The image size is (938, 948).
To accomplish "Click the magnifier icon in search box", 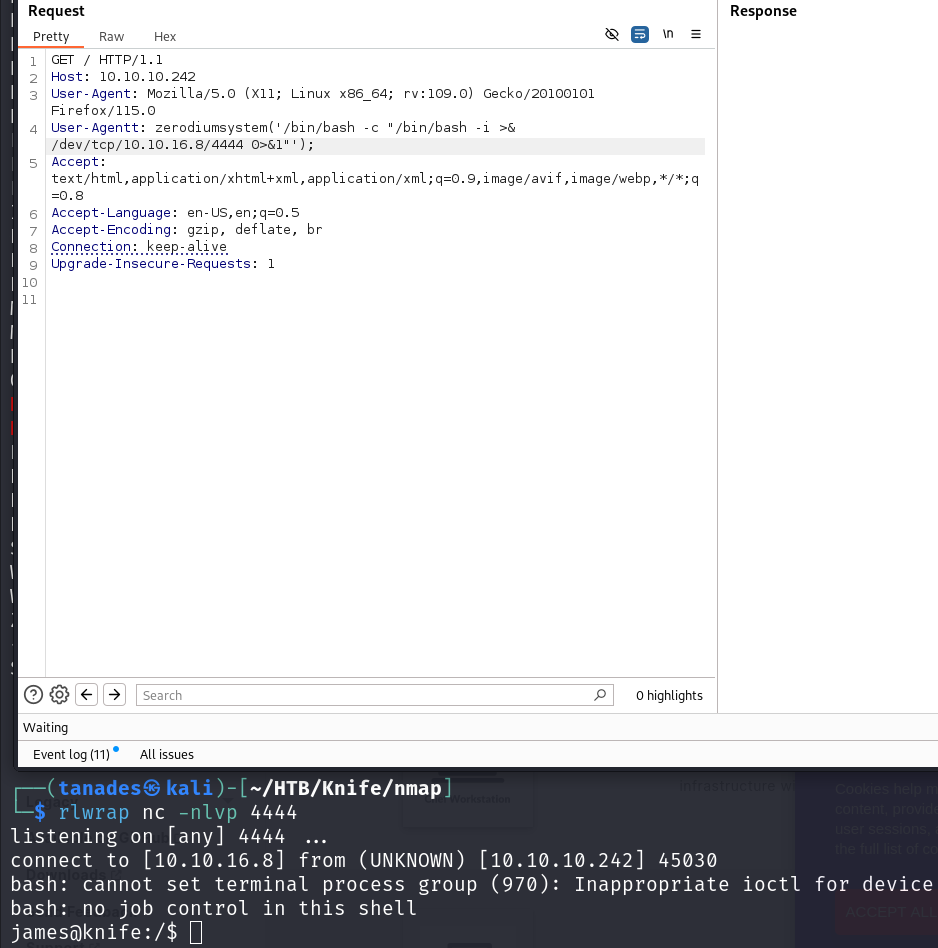I will pyautogui.click(x=600, y=695).
